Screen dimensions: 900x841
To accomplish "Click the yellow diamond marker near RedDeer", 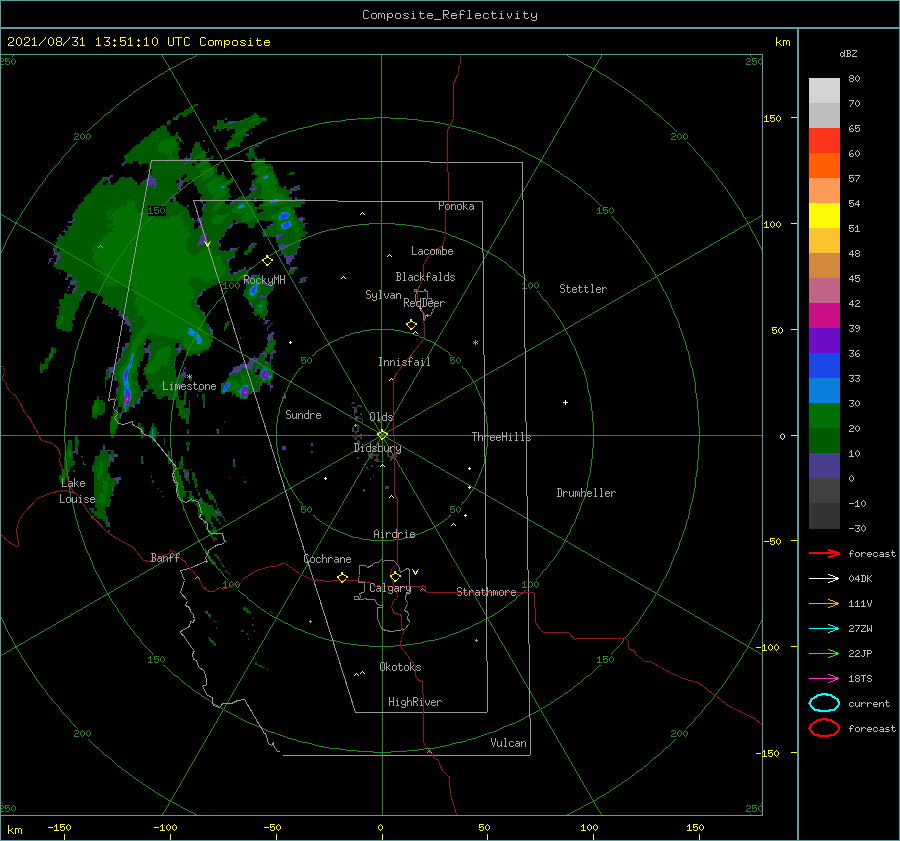I will point(412,325).
